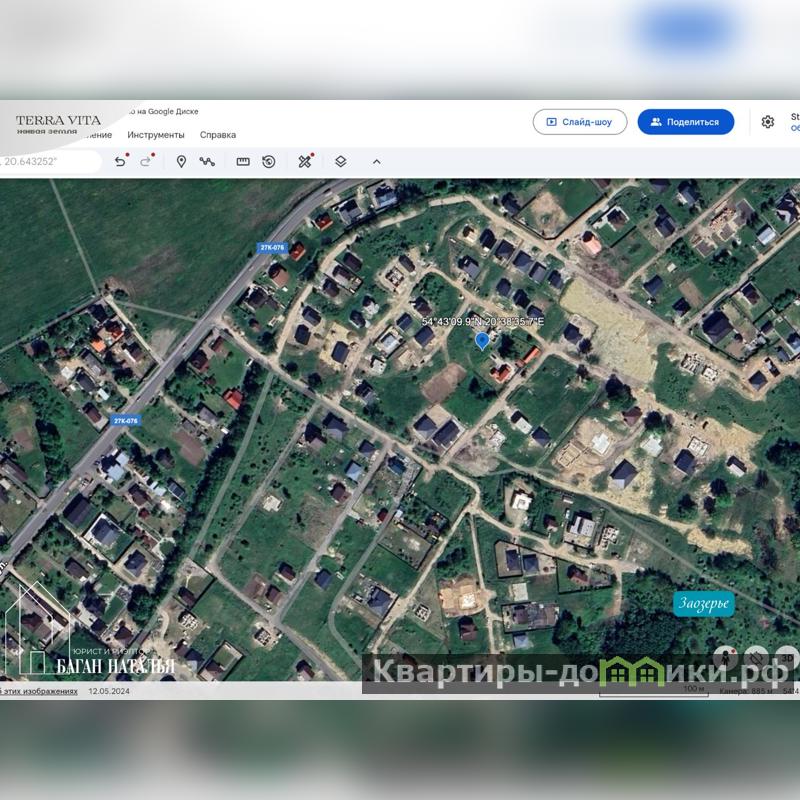
Task: Open the imagery attribution link at bottom left
Action: click(x=40, y=691)
